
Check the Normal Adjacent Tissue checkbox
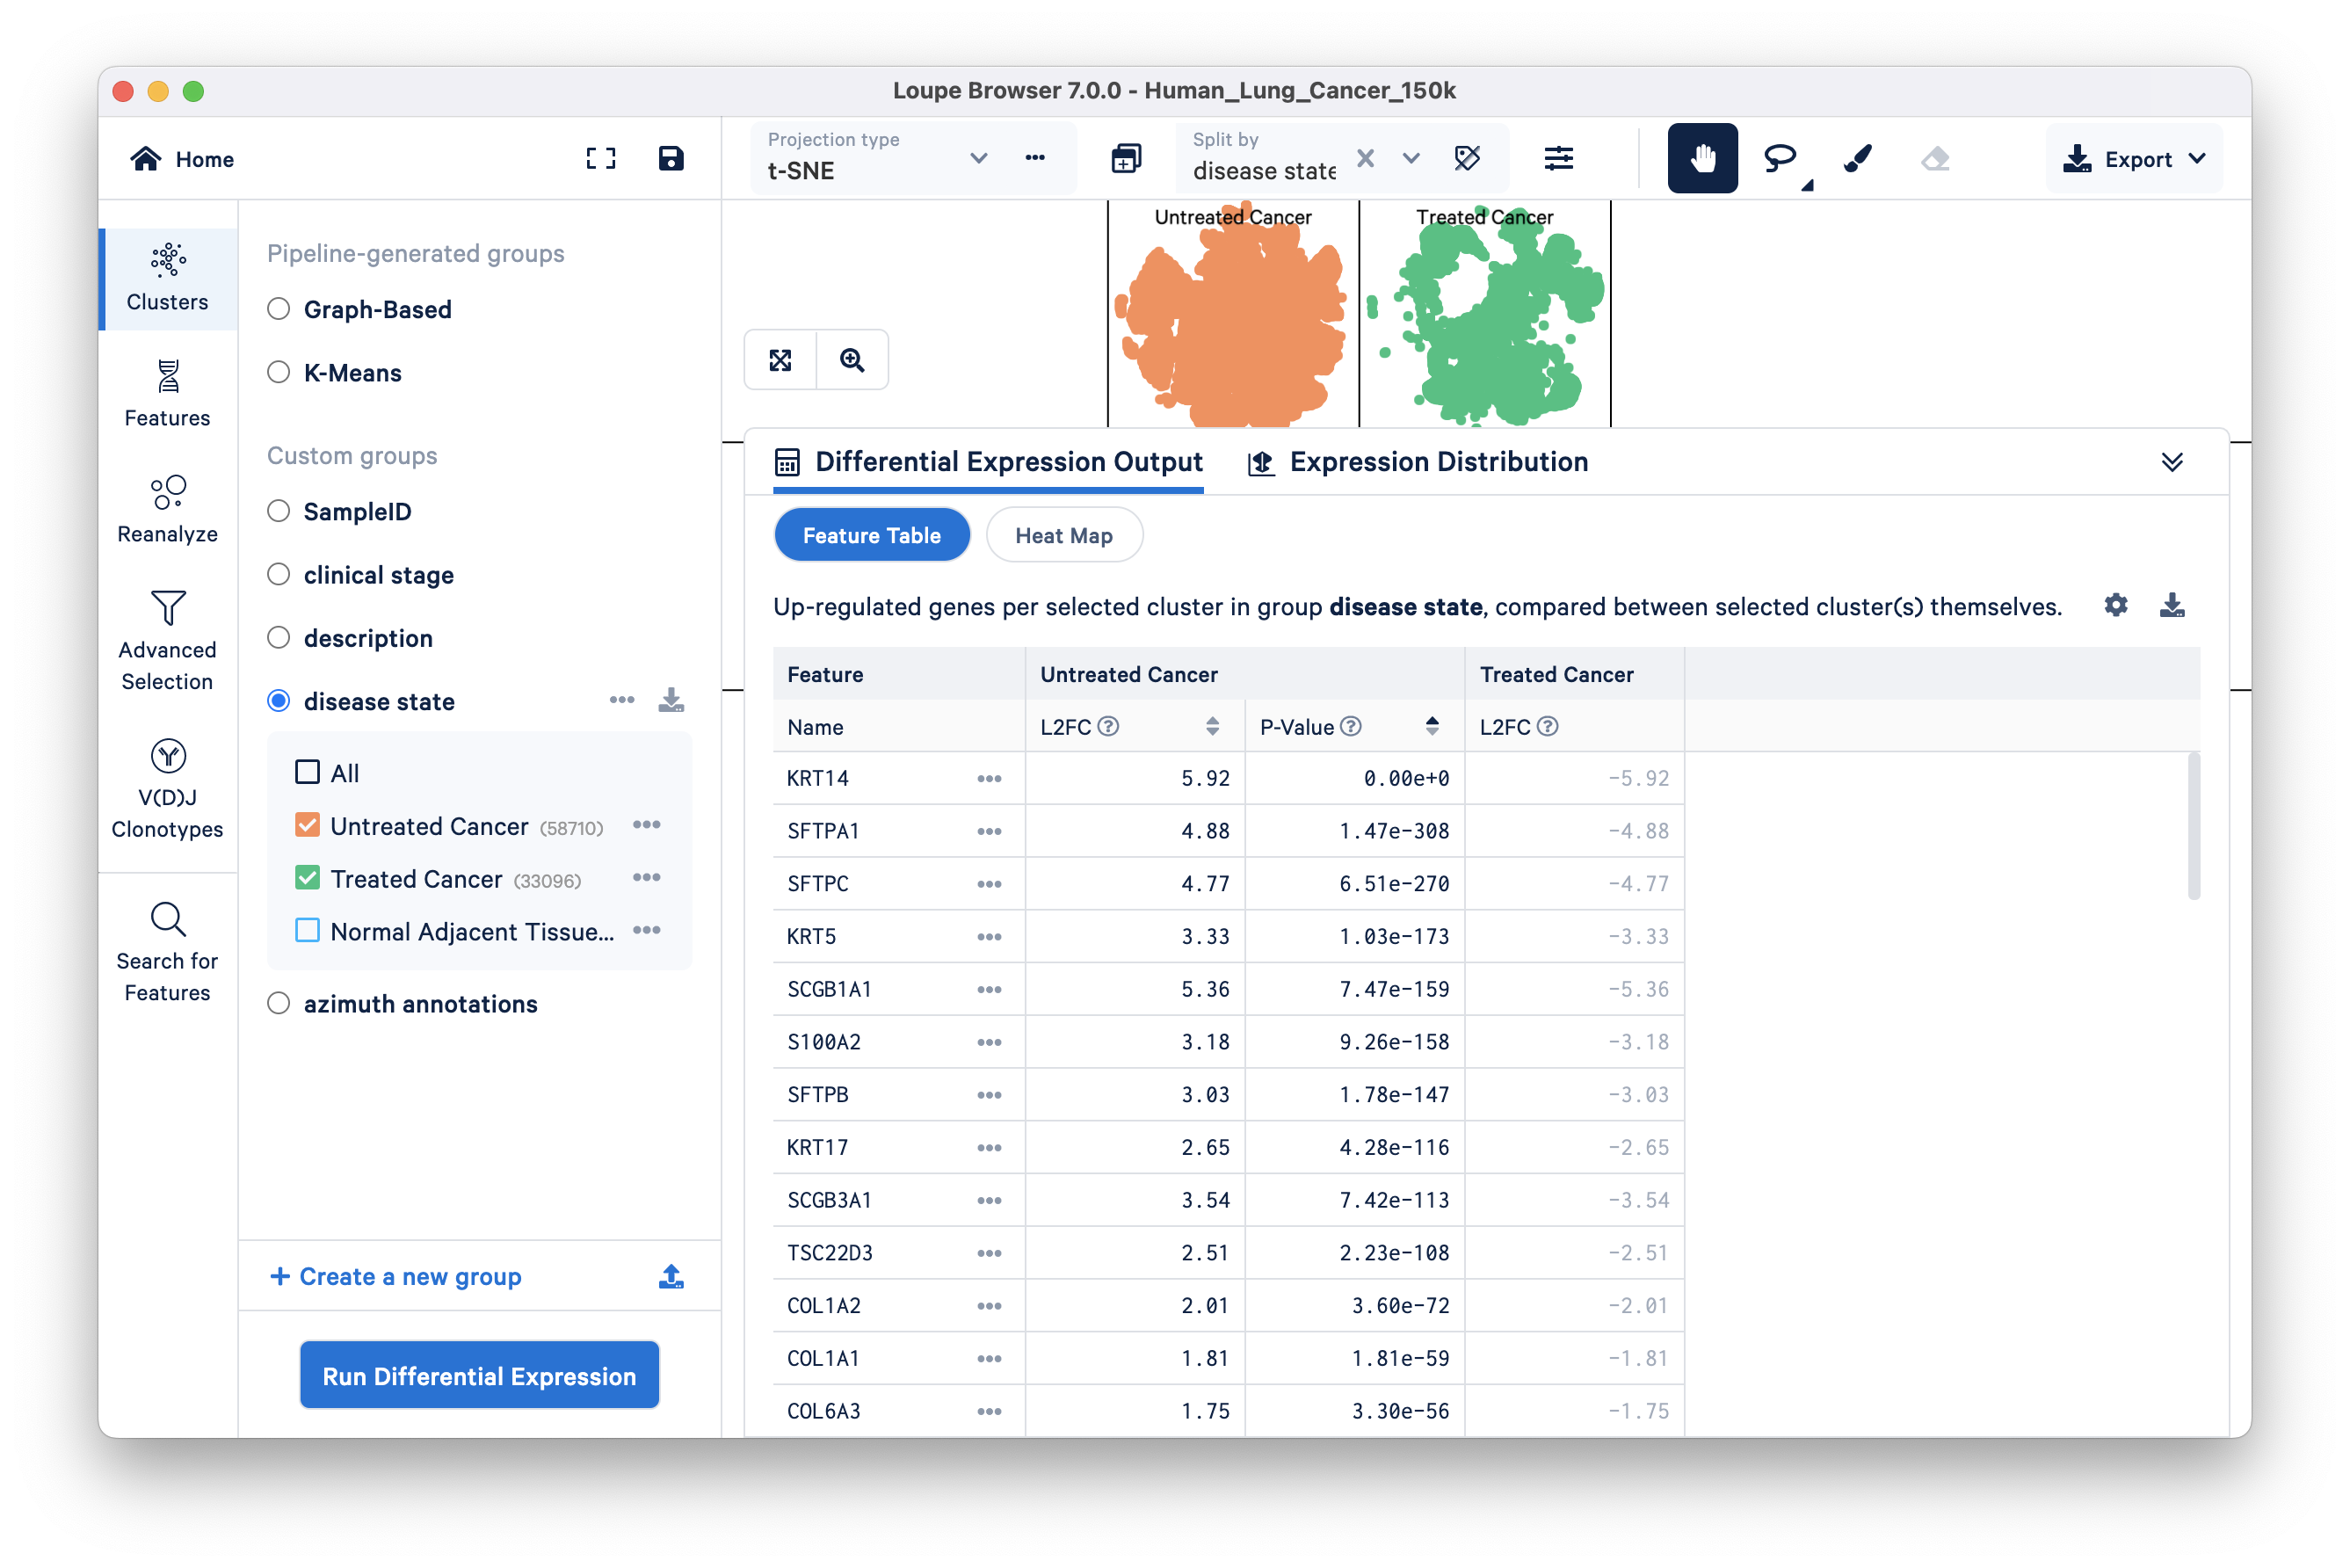point(307,931)
